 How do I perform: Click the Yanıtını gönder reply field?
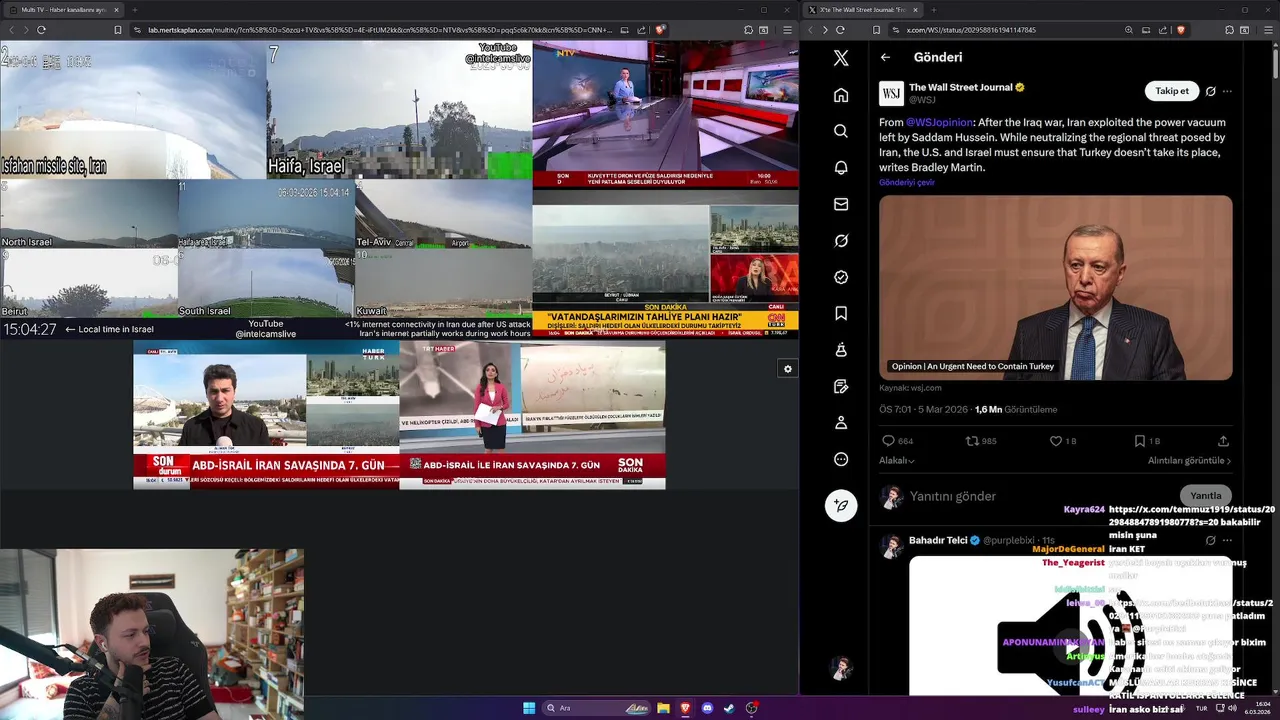pyautogui.click(x=1040, y=496)
